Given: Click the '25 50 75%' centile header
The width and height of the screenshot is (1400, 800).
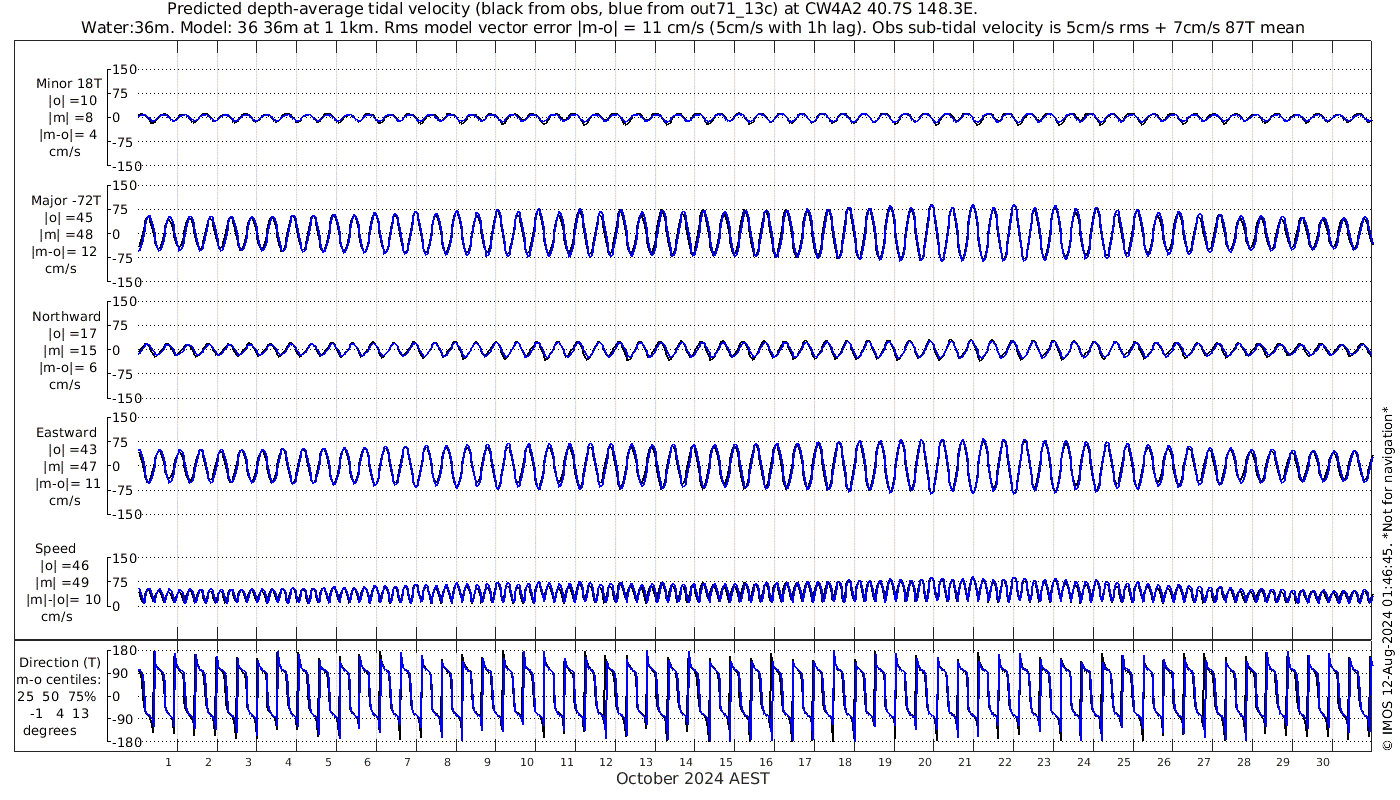Looking at the screenshot, I should click(x=56, y=696).
